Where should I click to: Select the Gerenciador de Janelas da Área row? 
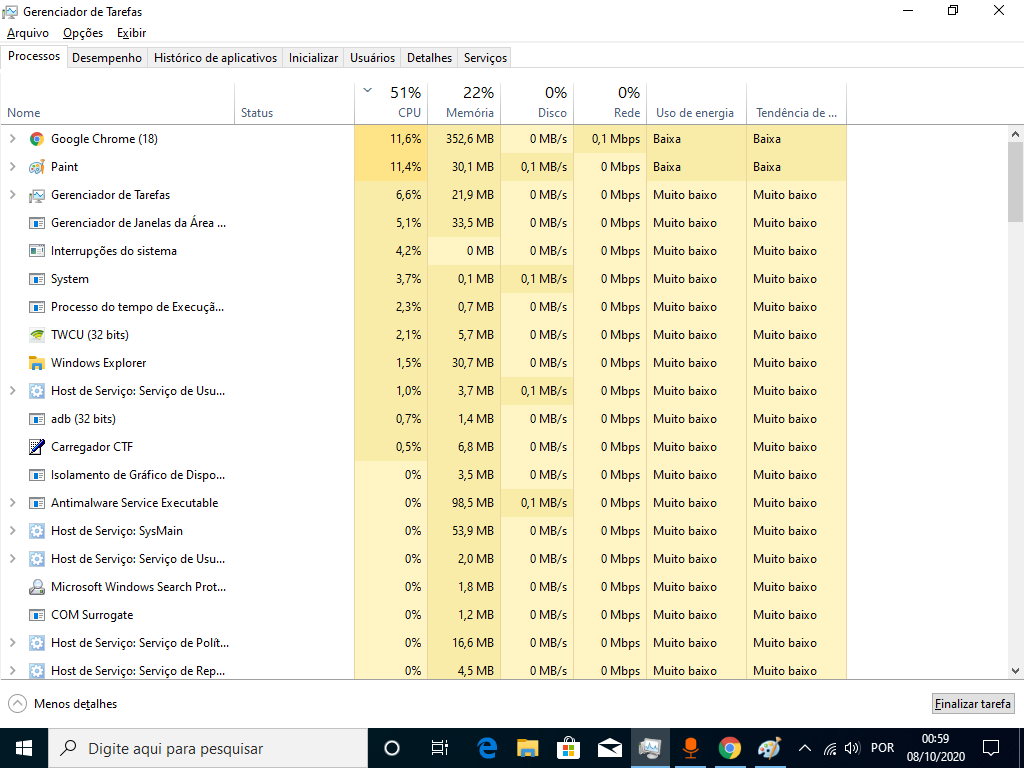[424, 223]
